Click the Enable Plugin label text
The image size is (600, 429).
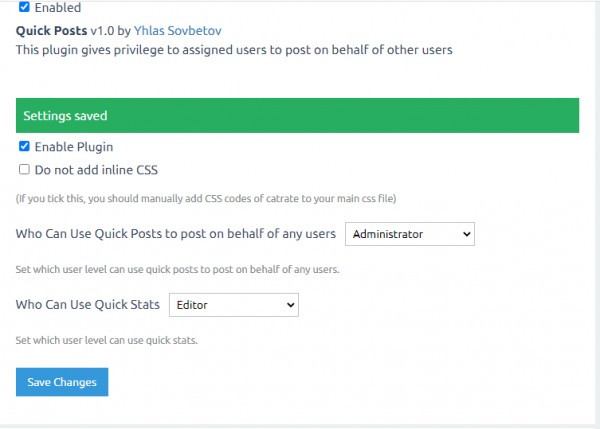point(74,147)
